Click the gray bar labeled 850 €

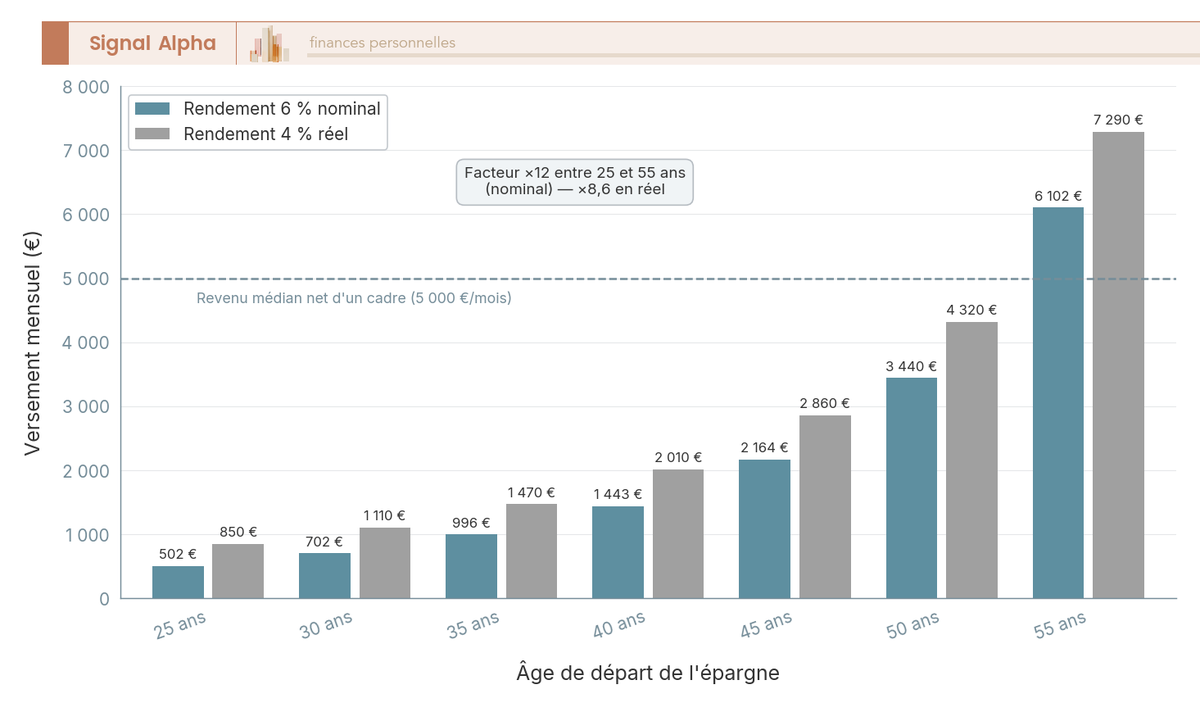[238, 571]
